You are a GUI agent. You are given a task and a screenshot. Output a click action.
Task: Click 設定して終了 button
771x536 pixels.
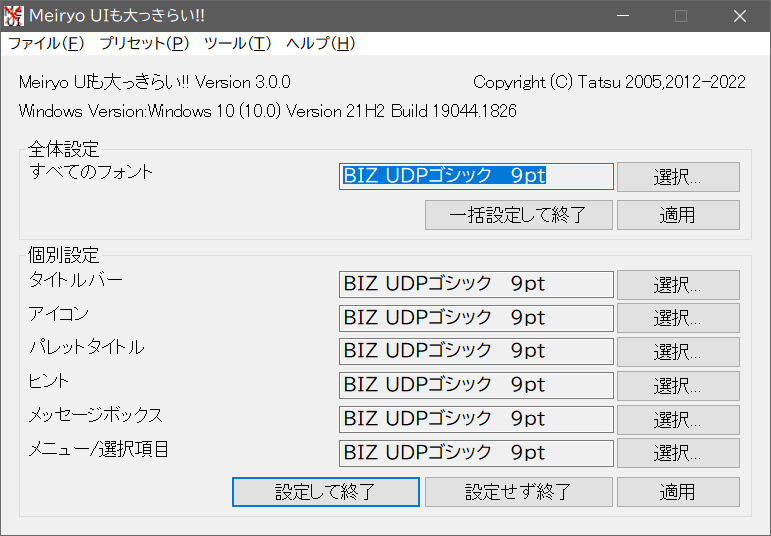[326, 492]
